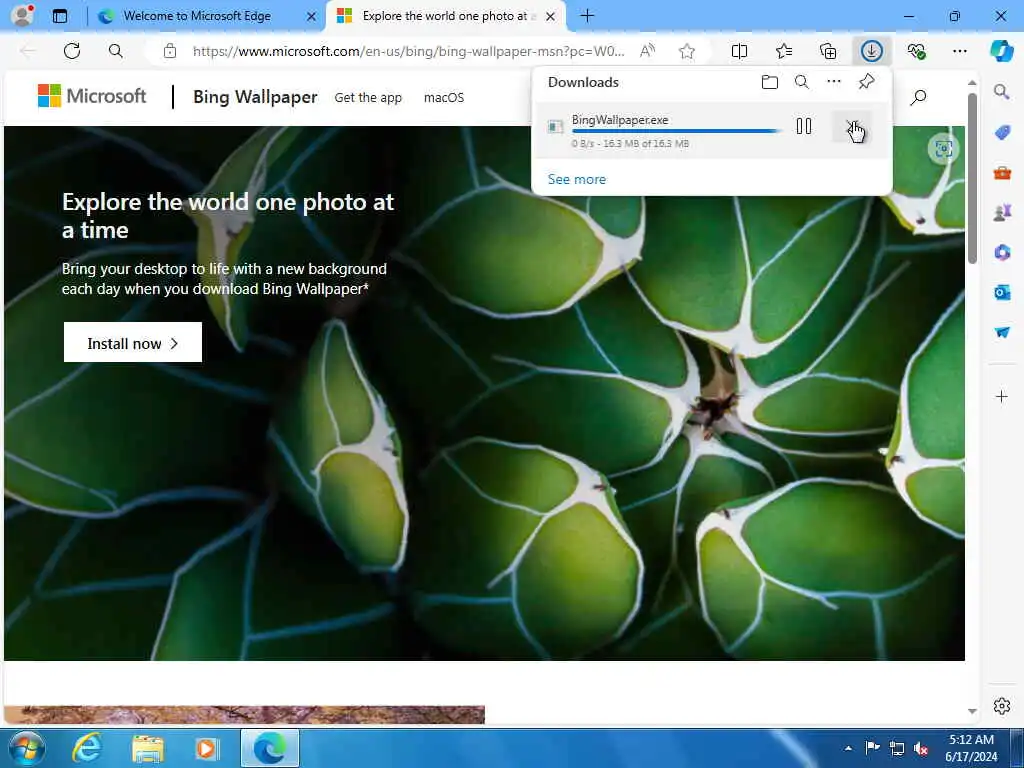Click the scrollbar down arrow

[x=972, y=711]
